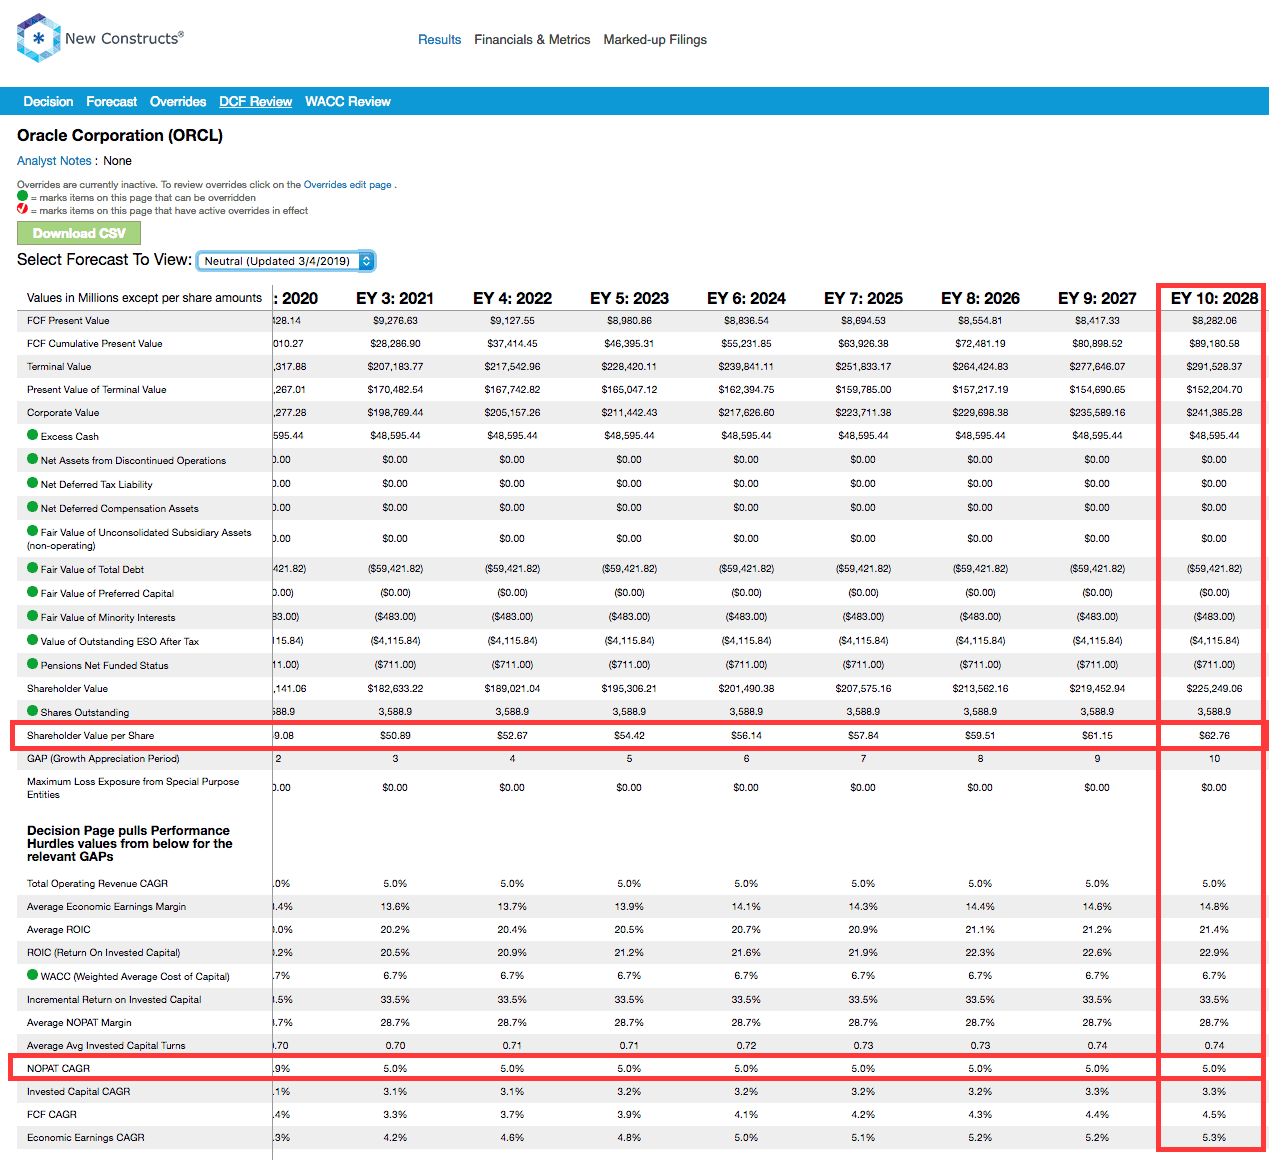Click the New Constructs logo
This screenshot has height=1160, width=1269.
(x=100, y=38)
